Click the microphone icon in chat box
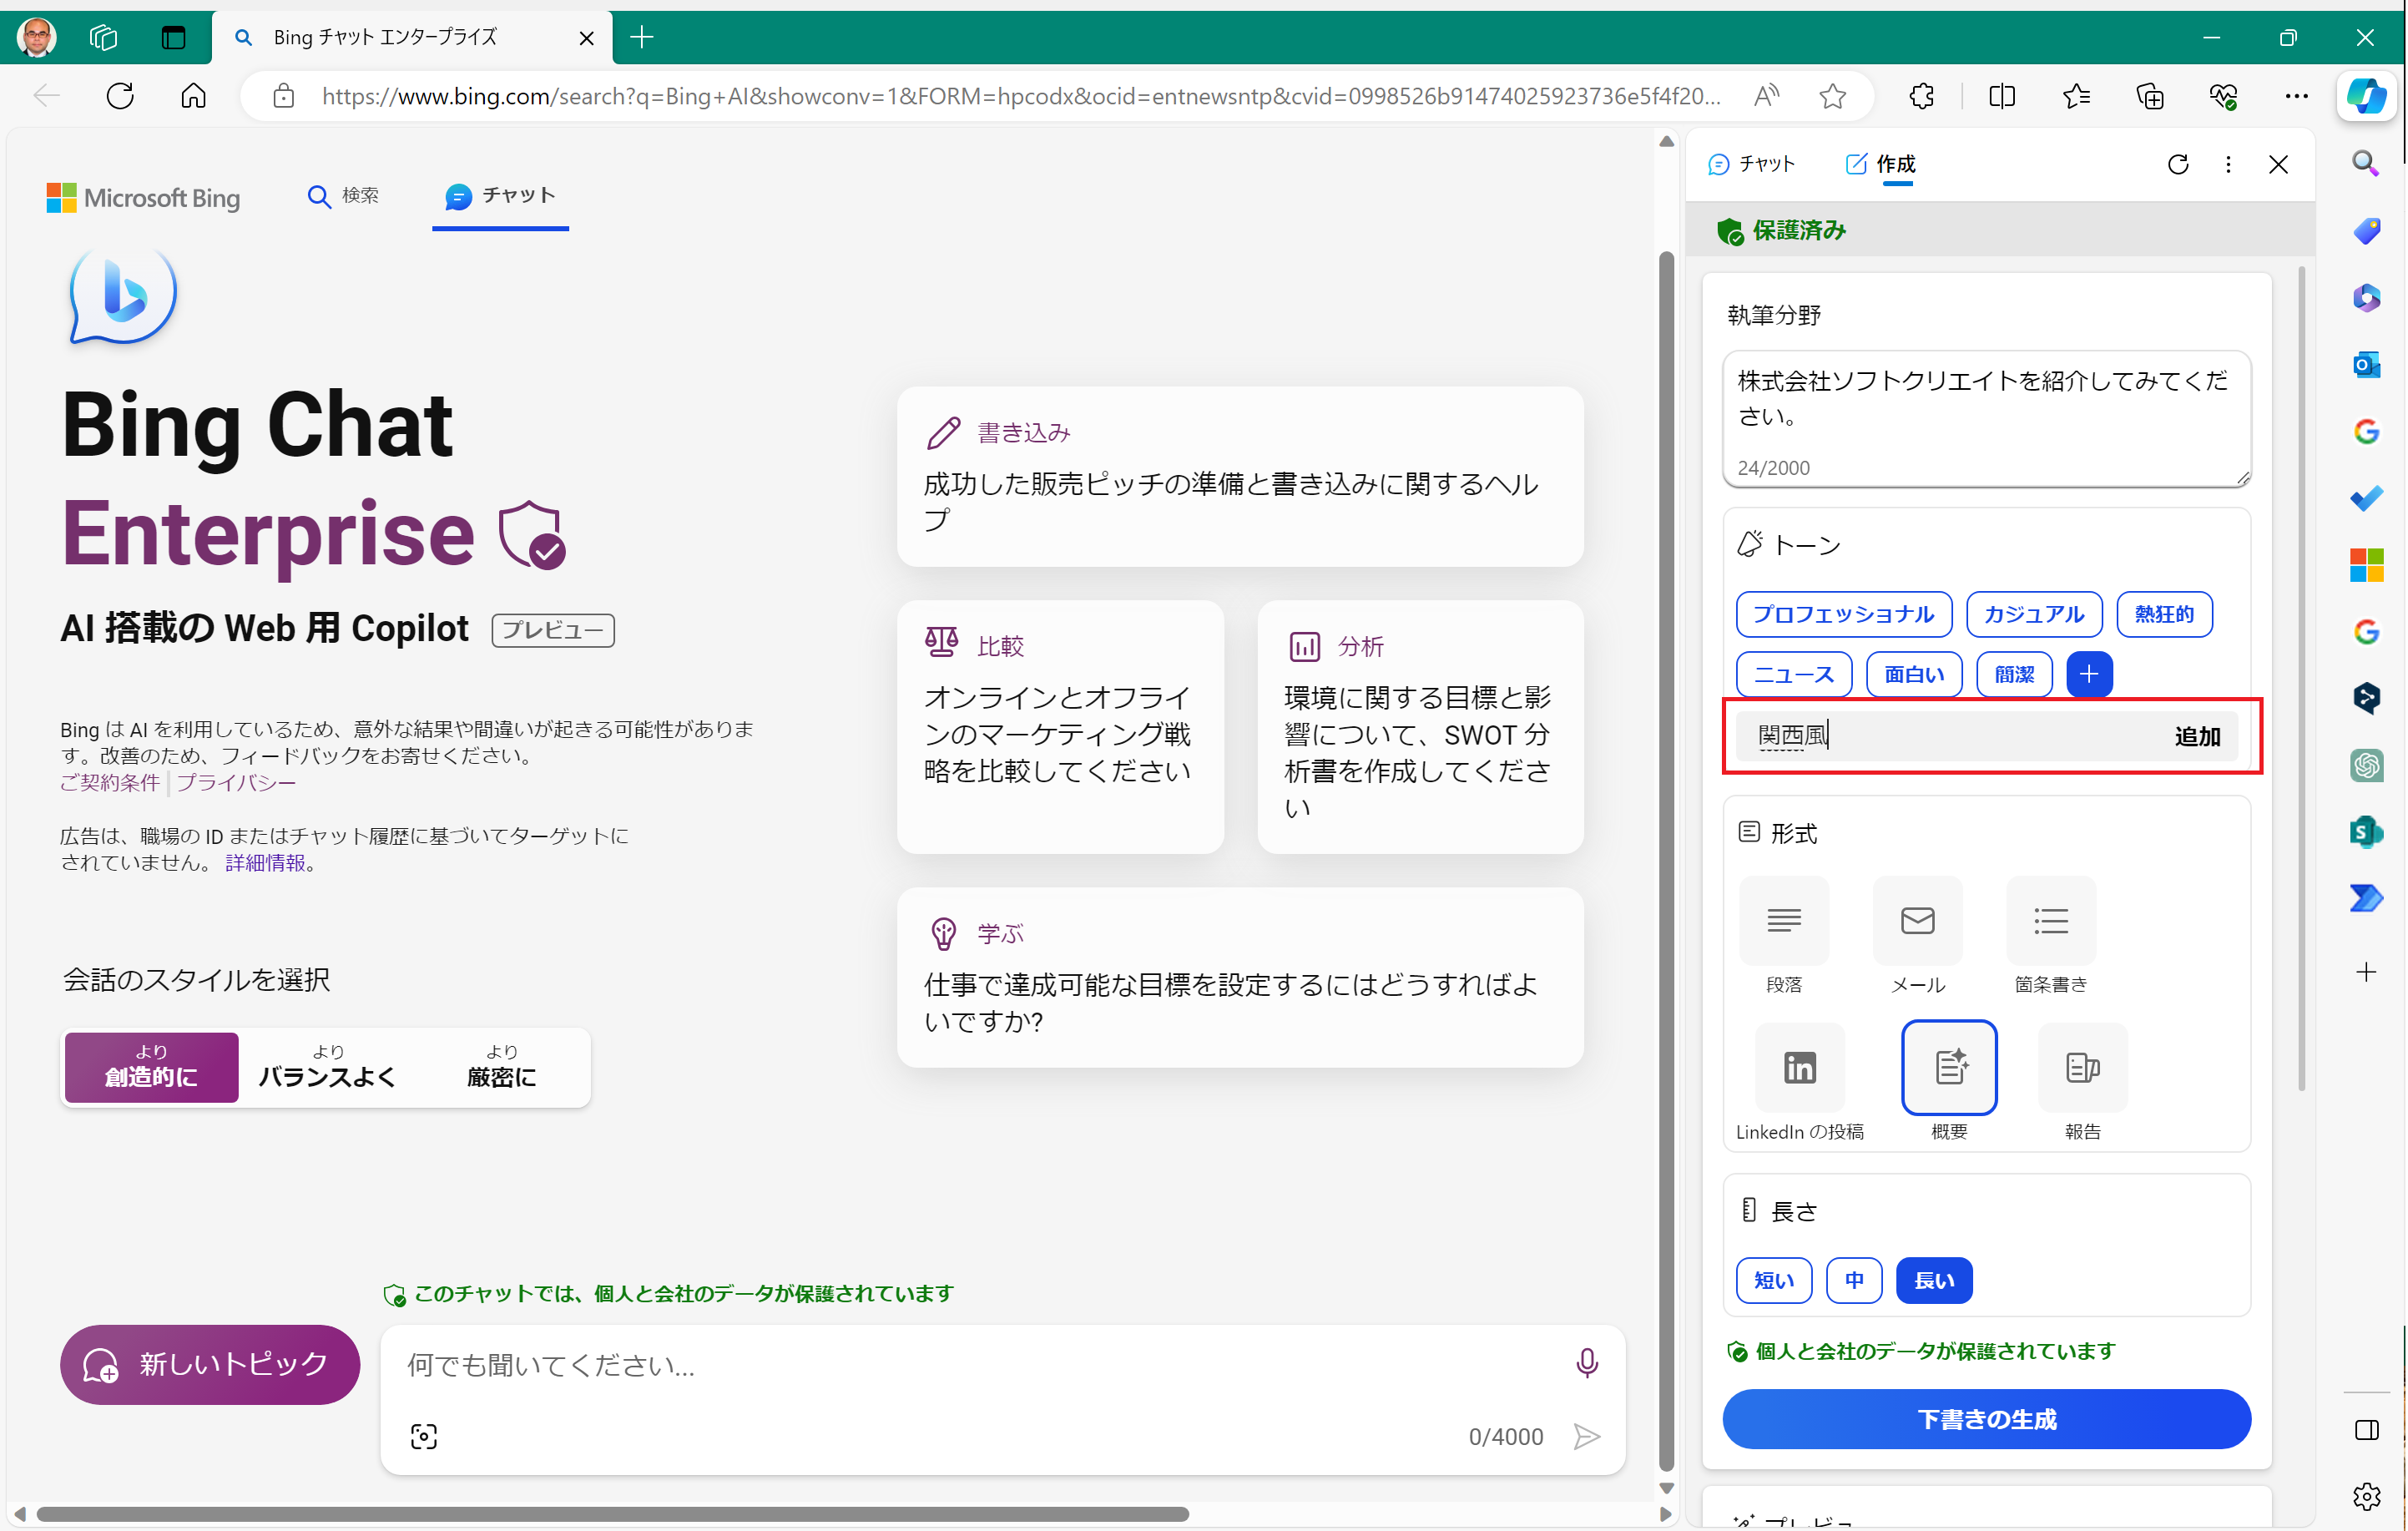The image size is (2408, 1531). pos(1586,1363)
